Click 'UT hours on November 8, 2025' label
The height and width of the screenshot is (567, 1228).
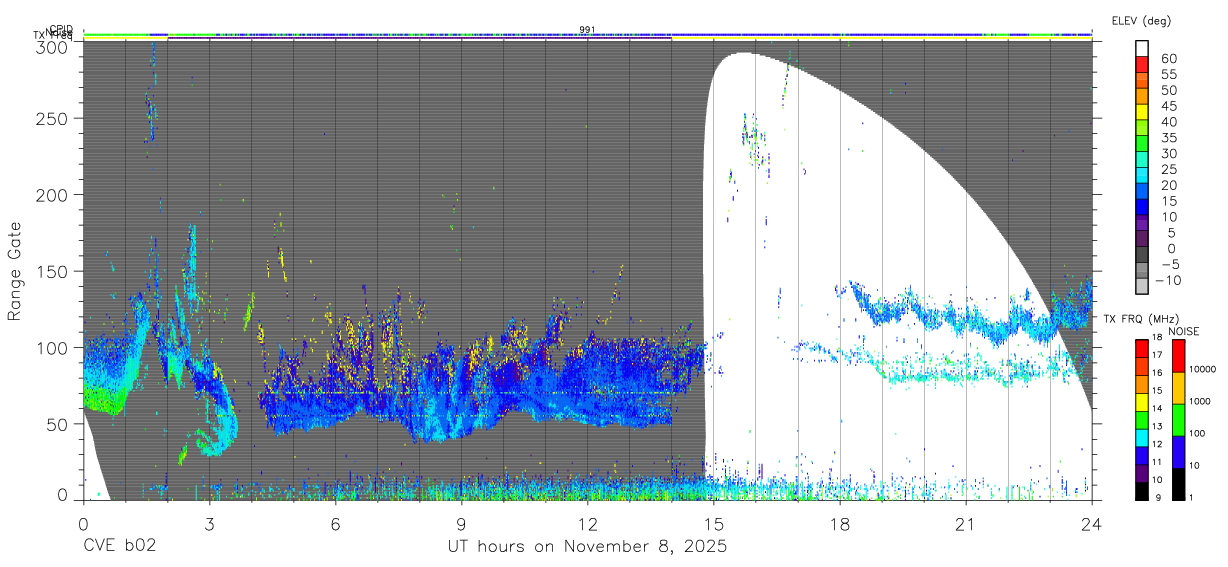click(x=587, y=546)
